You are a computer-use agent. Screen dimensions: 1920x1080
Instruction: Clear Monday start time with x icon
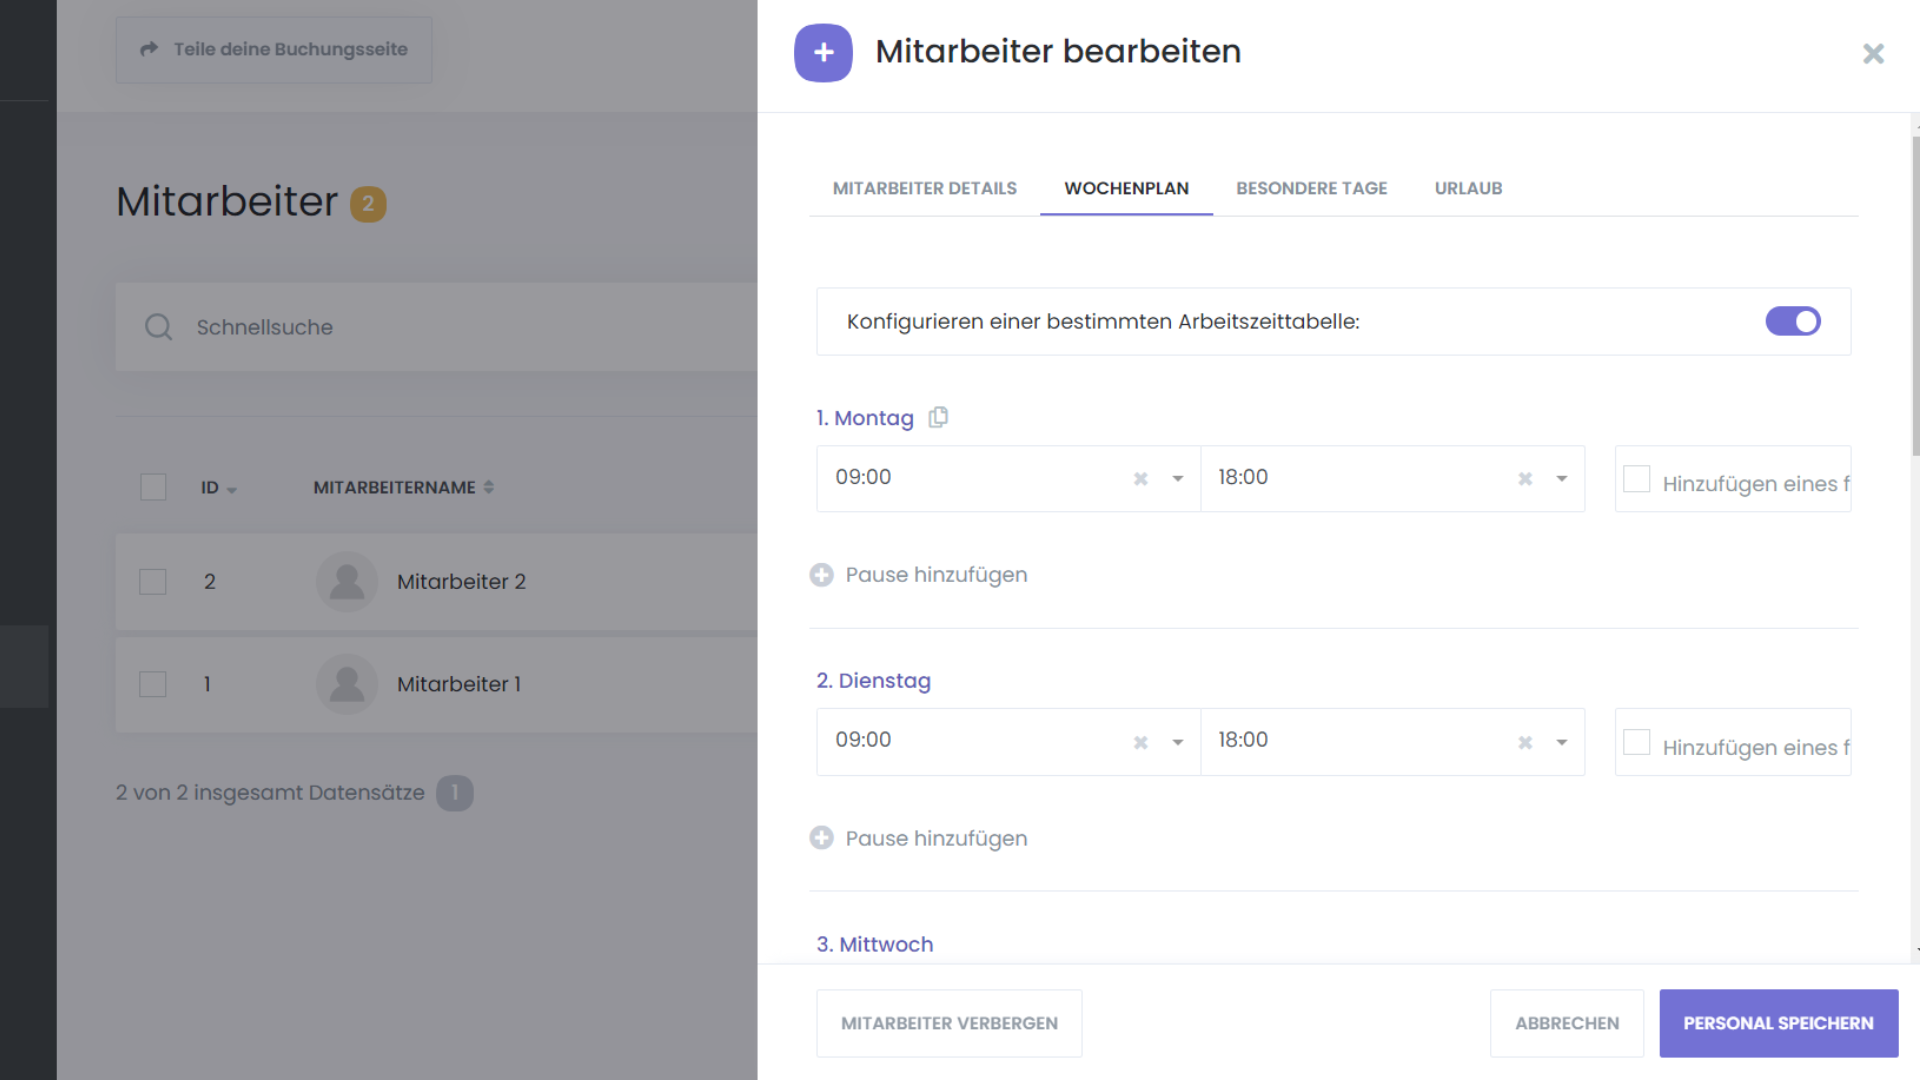[1140, 479]
